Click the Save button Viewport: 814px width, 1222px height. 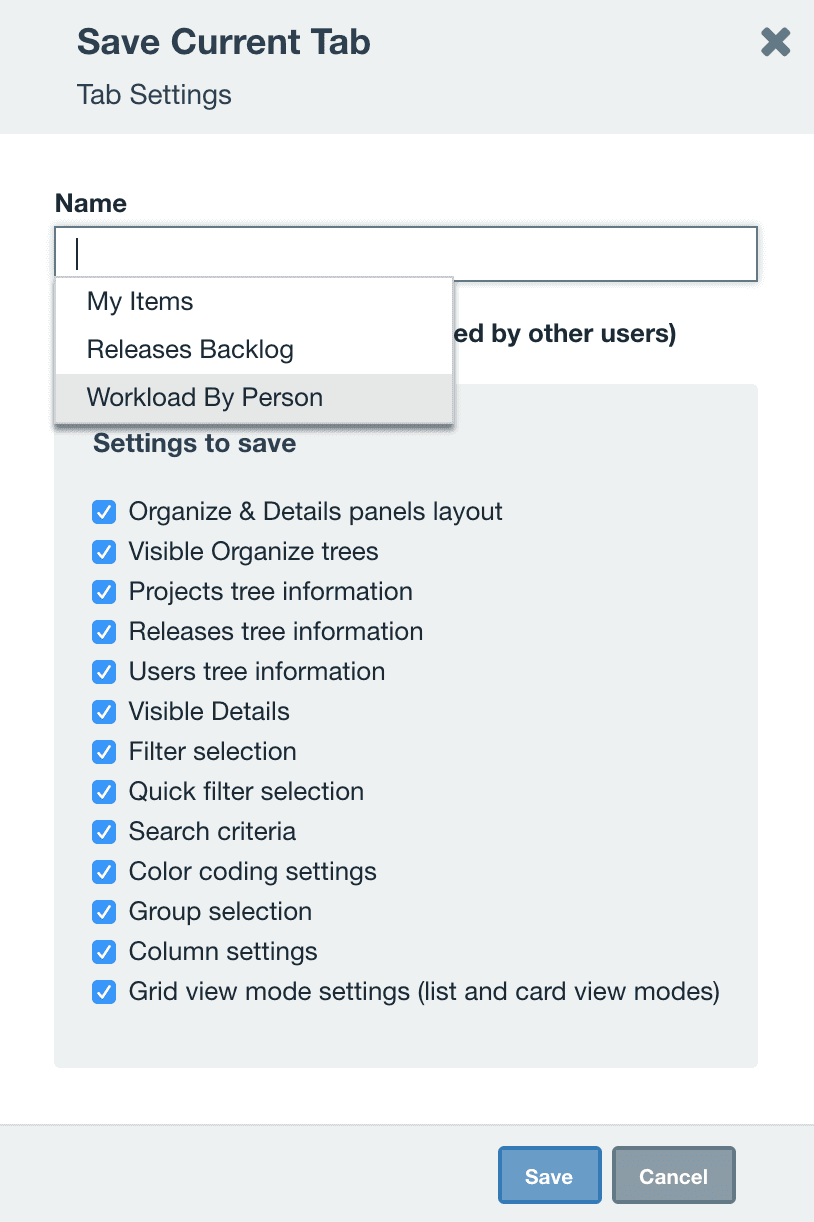click(x=549, y=1175)
